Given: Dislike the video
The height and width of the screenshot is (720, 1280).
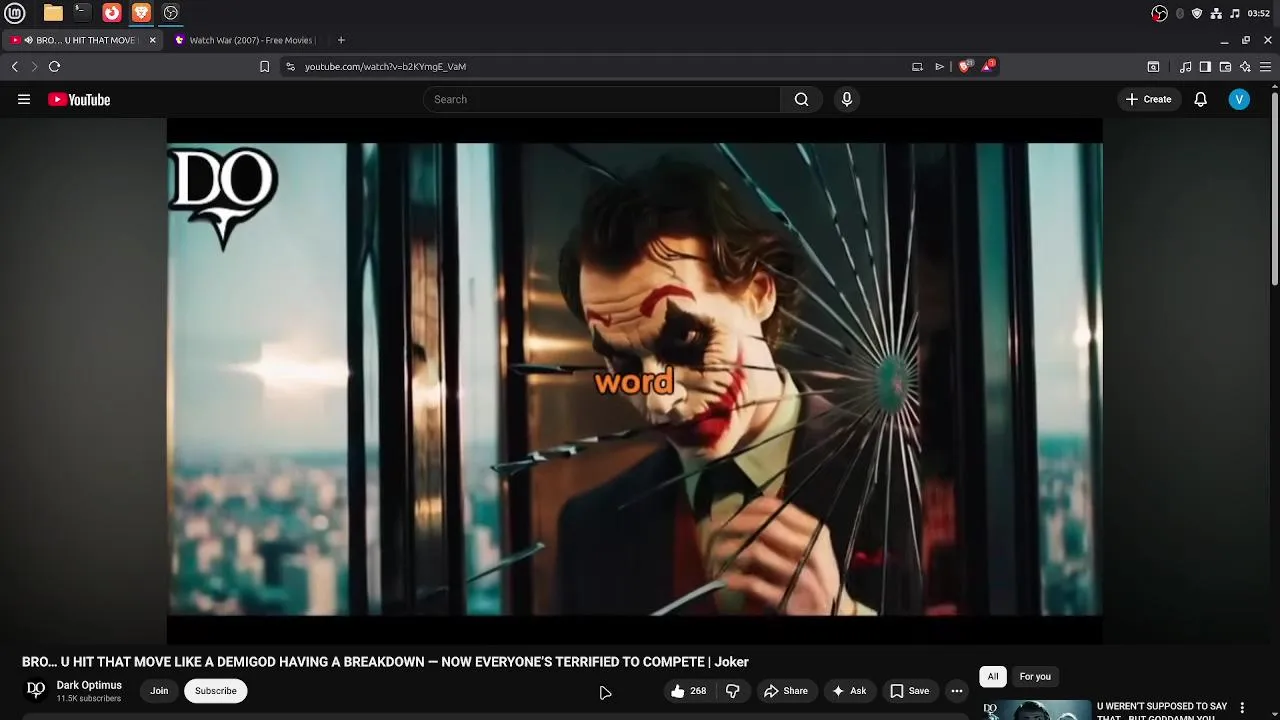Looking at the screenshot, I should tap(733, 691).
